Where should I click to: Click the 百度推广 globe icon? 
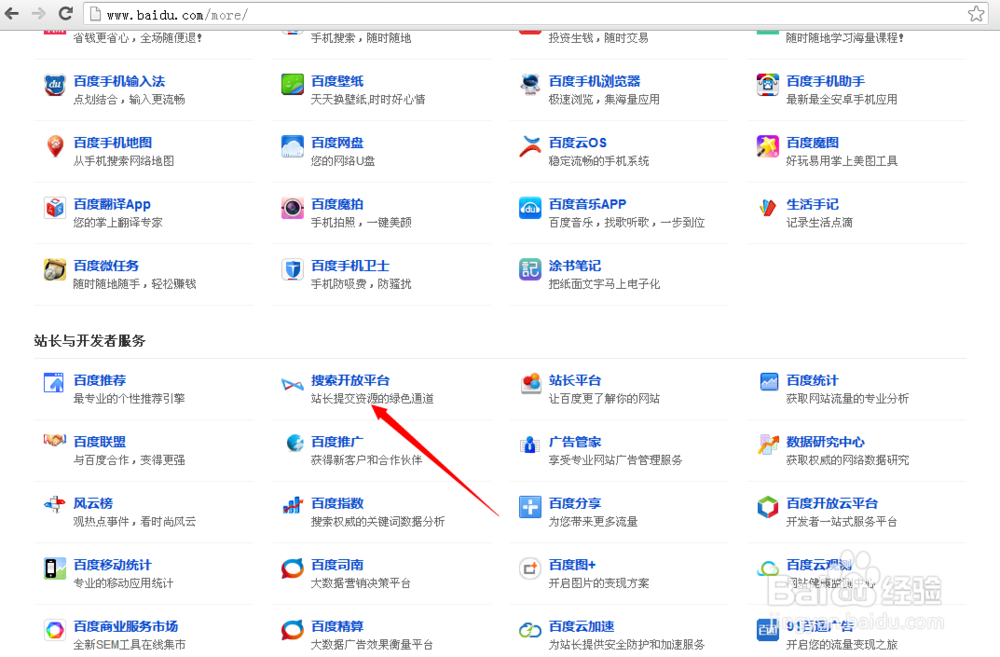tap(293, 443)
